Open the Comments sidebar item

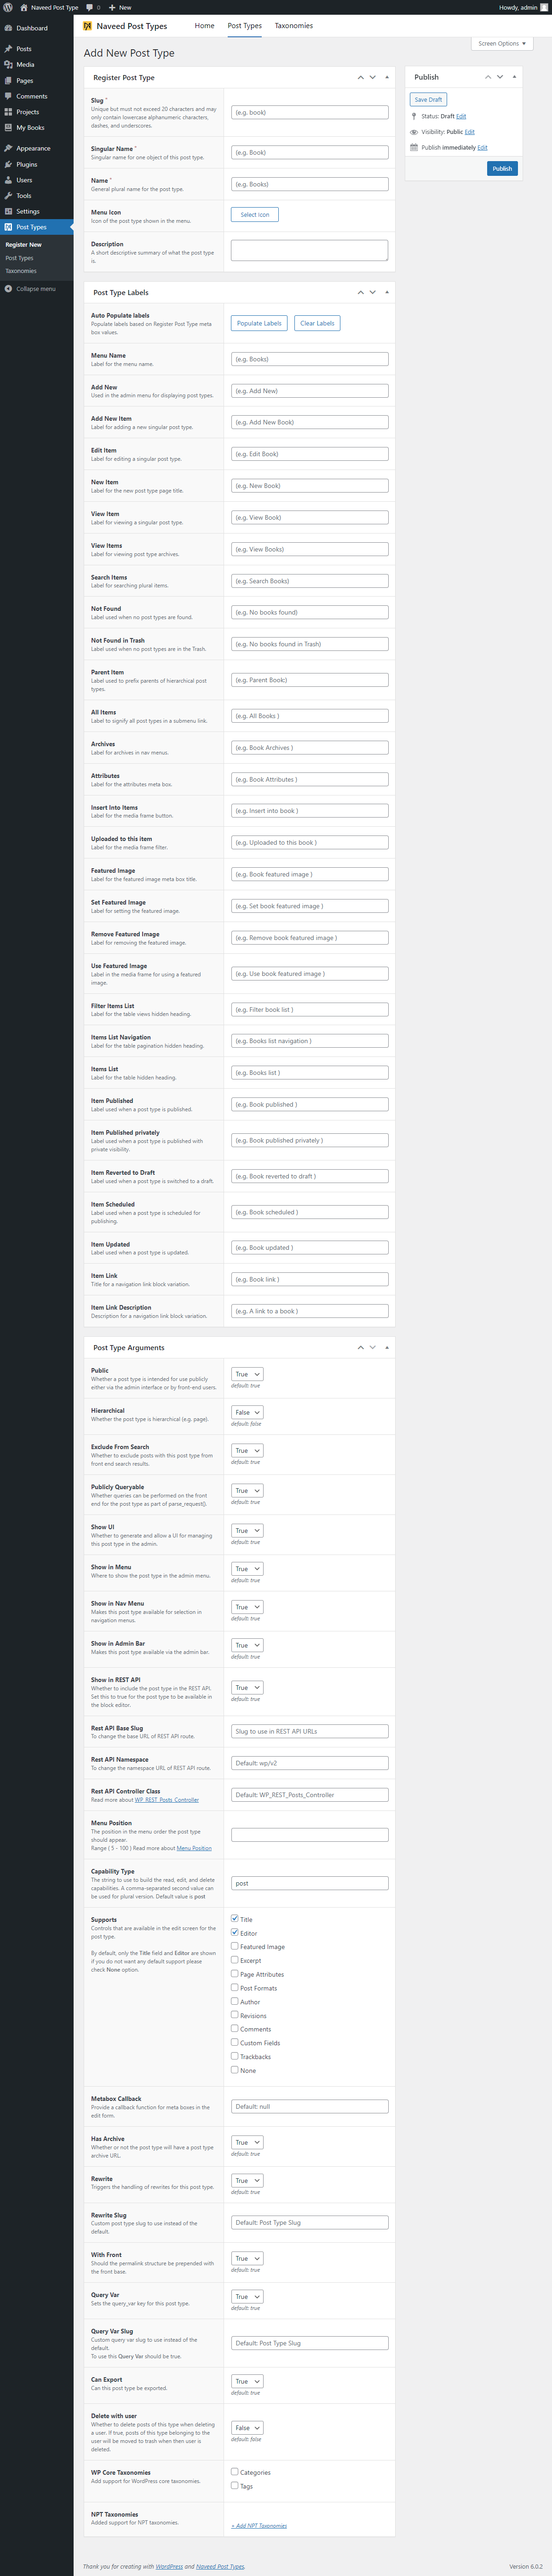[x=31, y=96]
